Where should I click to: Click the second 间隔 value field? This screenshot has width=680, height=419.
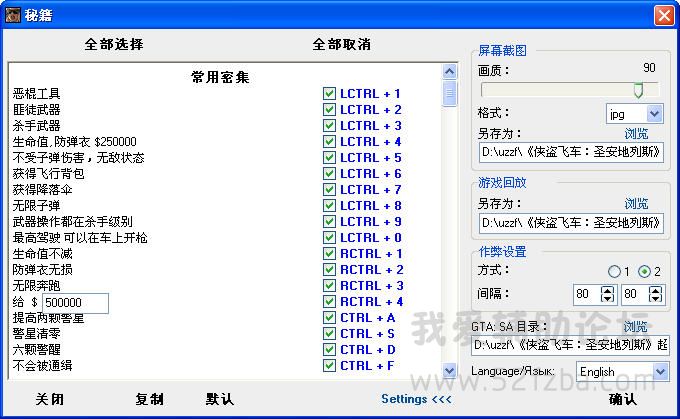pos(635,294)
